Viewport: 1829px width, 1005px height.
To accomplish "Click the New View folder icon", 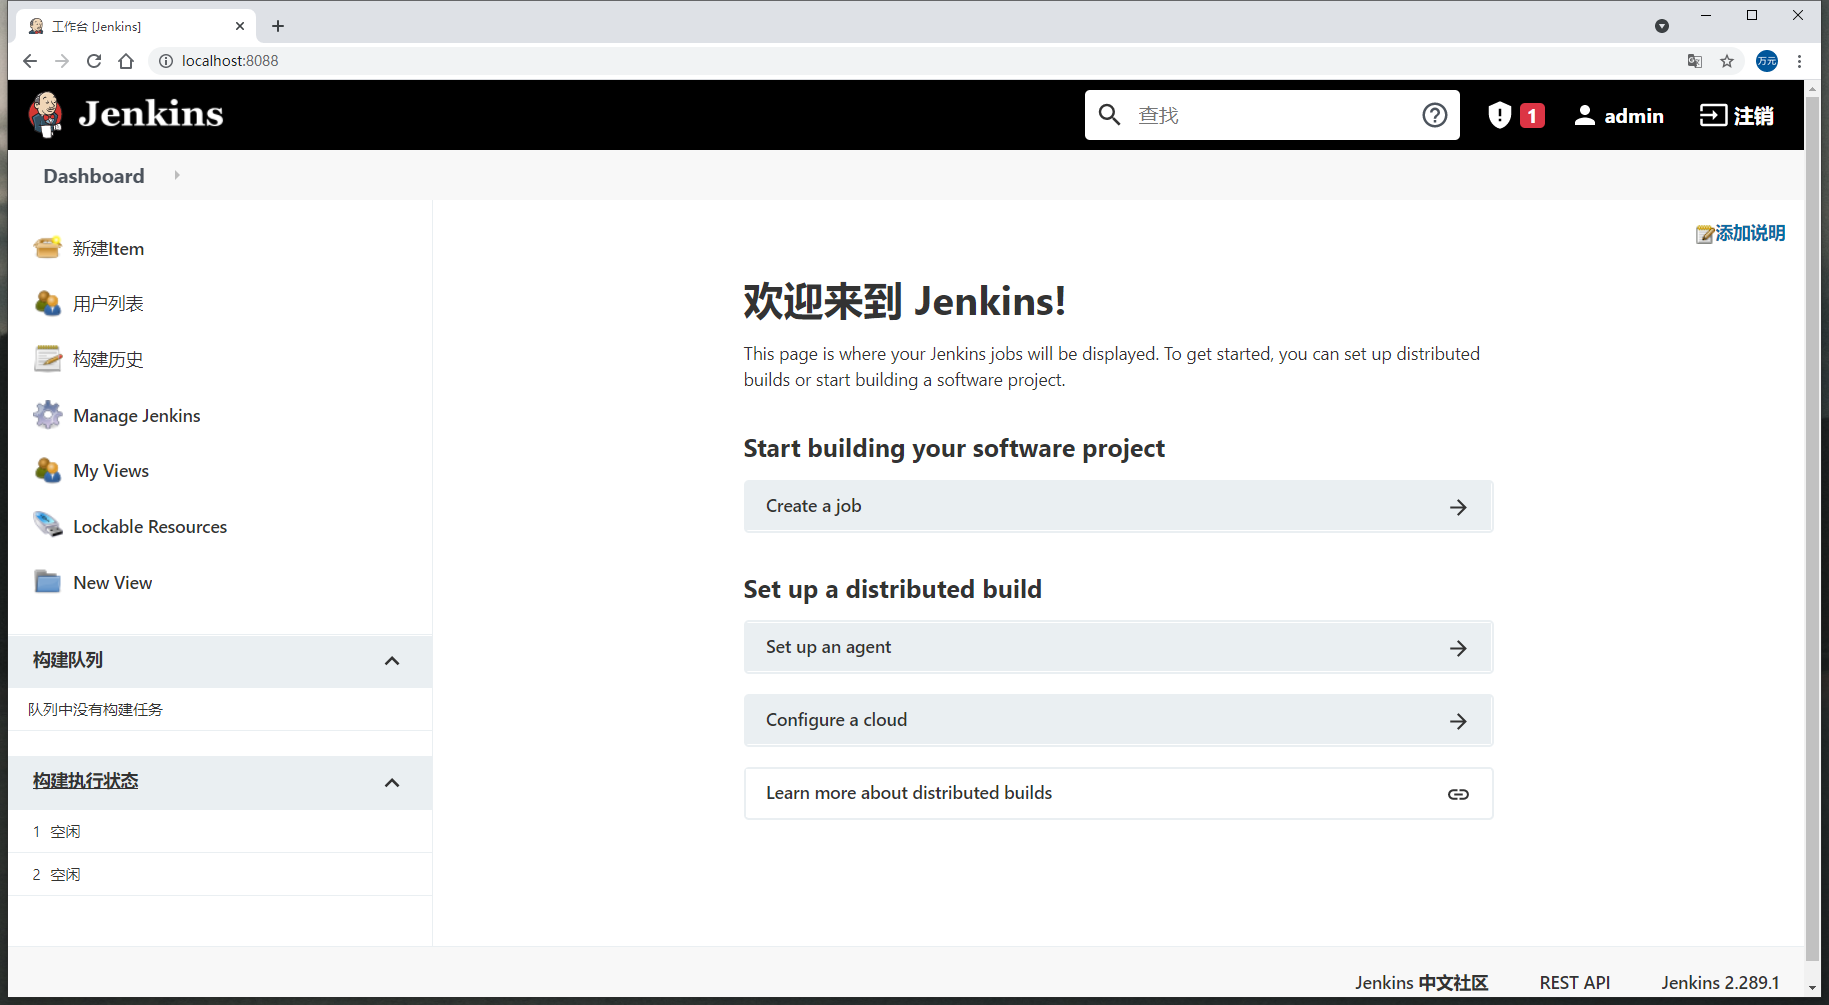I will tap(47, 582).
